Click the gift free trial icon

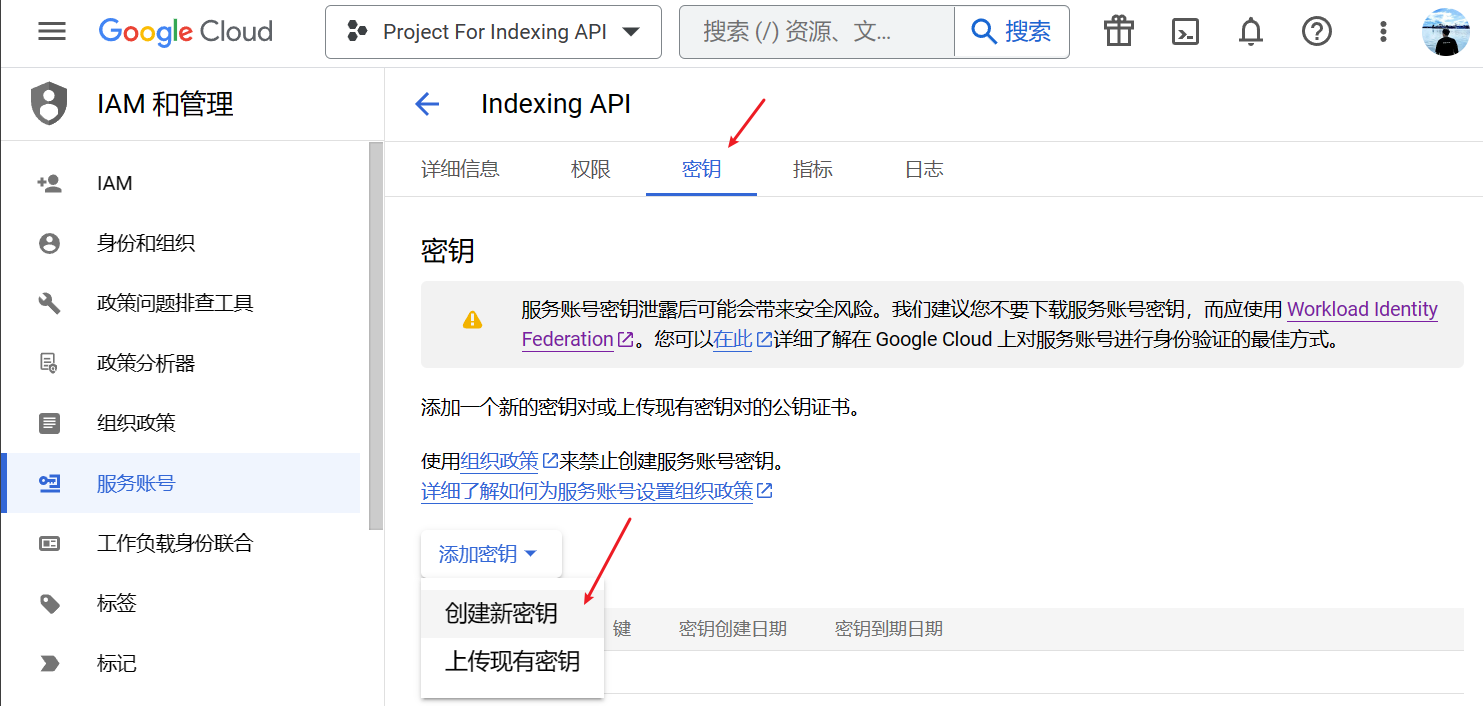pyautogui.click(x=1119, y=32)
